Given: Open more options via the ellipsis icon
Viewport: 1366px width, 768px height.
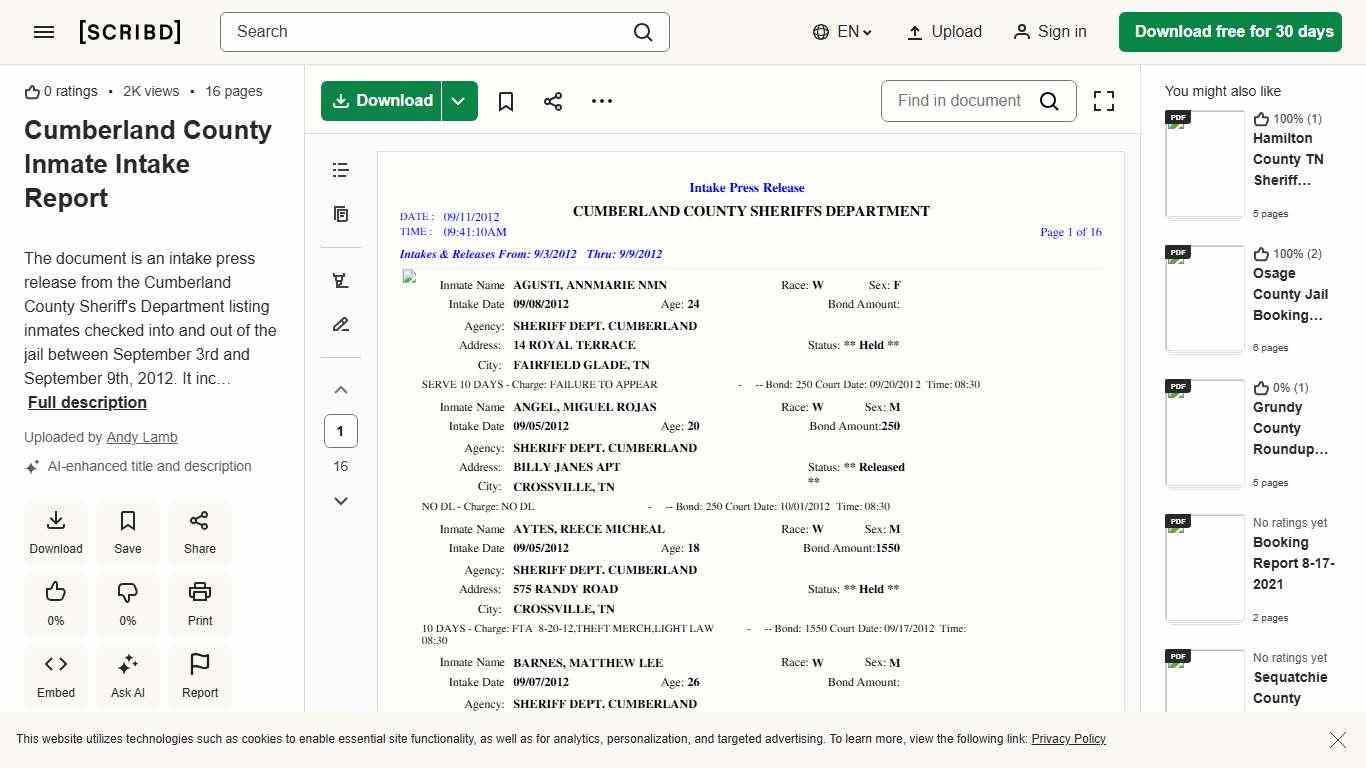Looking at the screenshot, I should click(601, 101).
